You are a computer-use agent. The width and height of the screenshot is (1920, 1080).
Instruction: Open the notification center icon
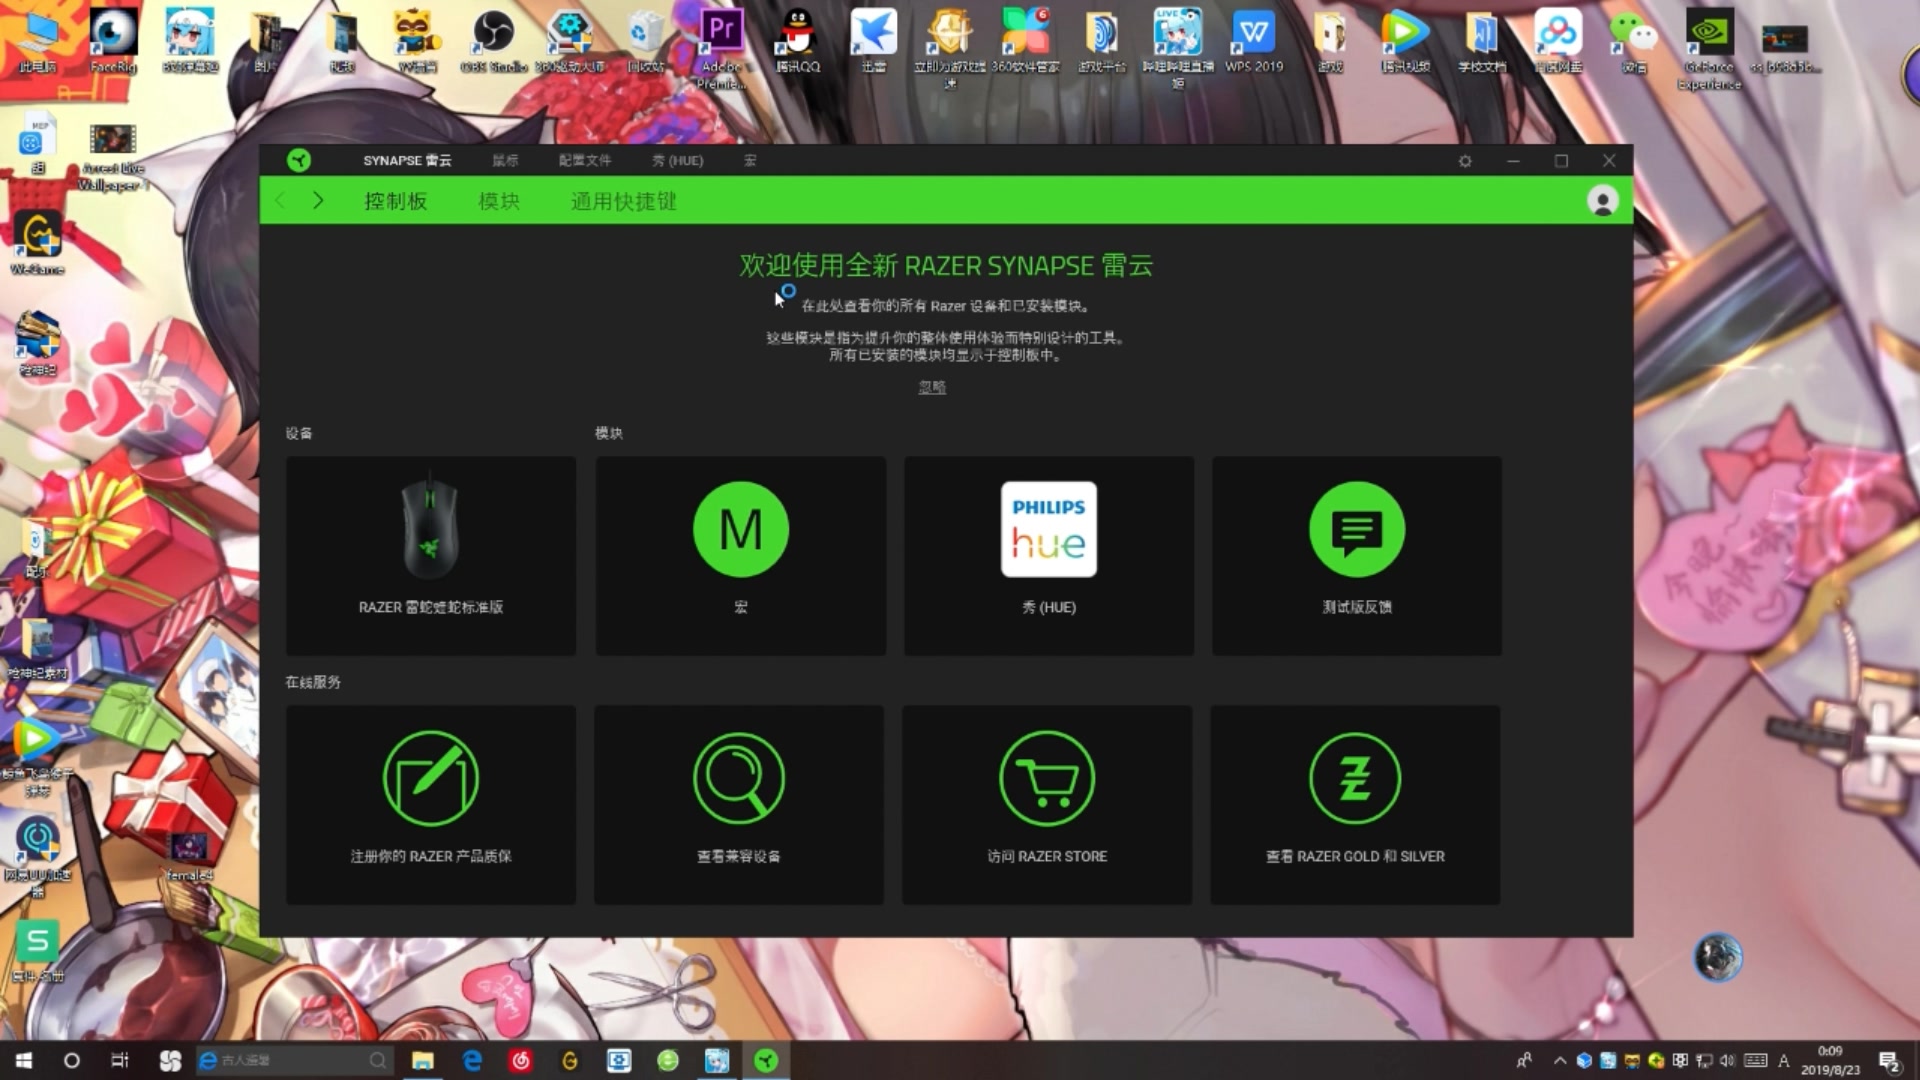(1889, 1060)
